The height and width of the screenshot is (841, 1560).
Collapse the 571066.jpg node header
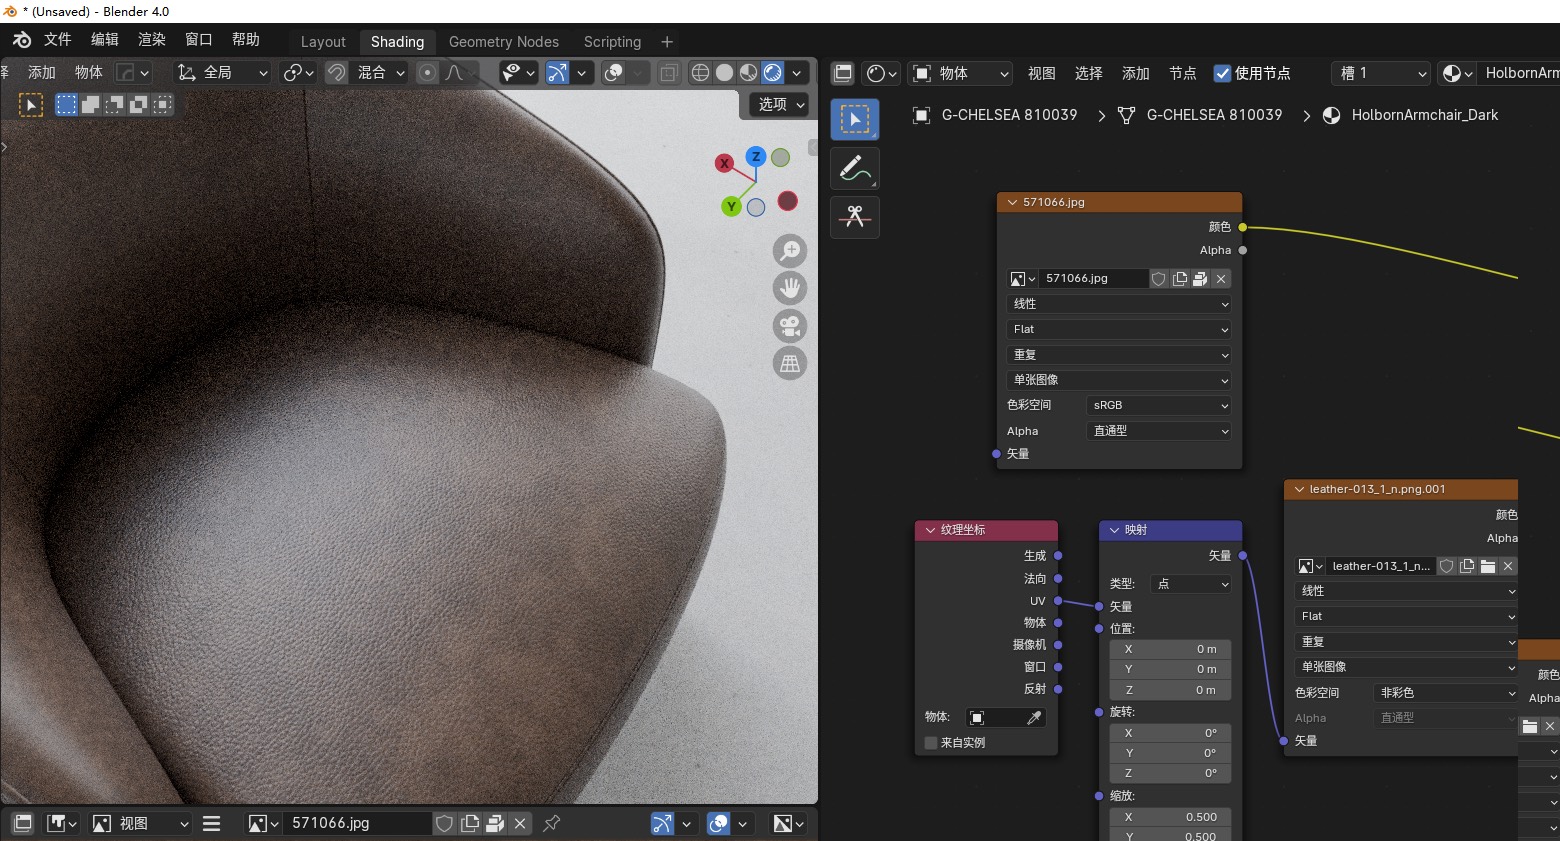pyautogui.click(x=1012, y=202)
